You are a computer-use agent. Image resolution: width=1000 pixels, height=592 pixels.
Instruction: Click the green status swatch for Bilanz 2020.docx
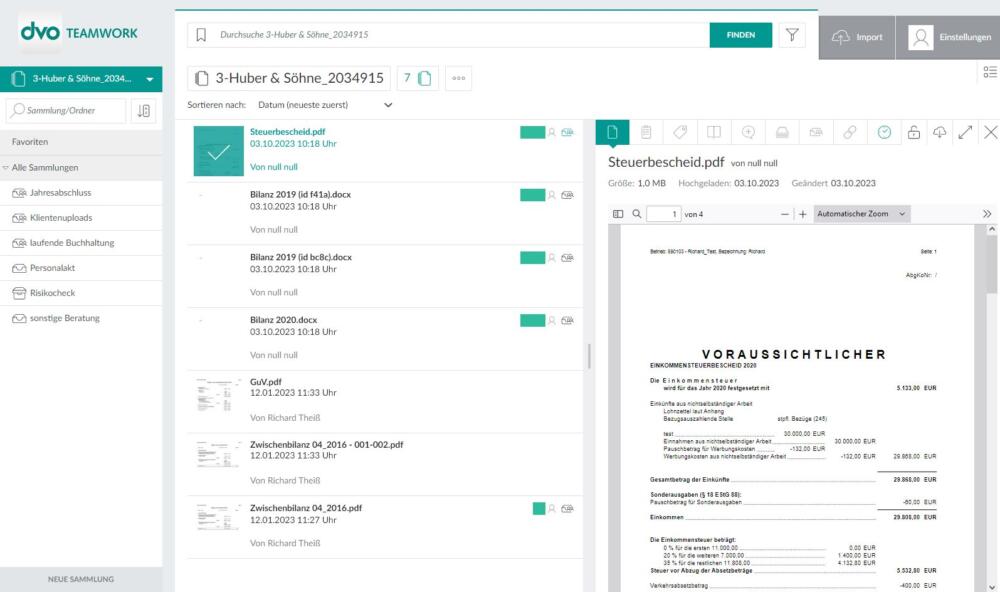[533, 320]
